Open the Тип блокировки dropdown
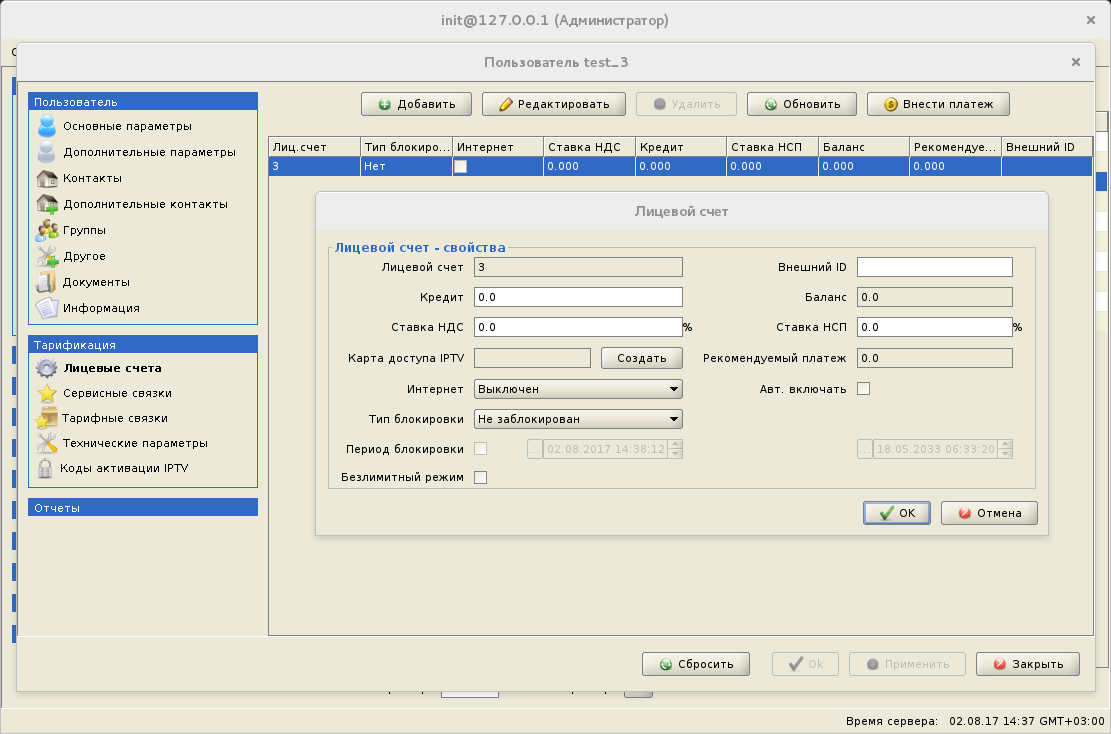 click(x=577, y=419)
